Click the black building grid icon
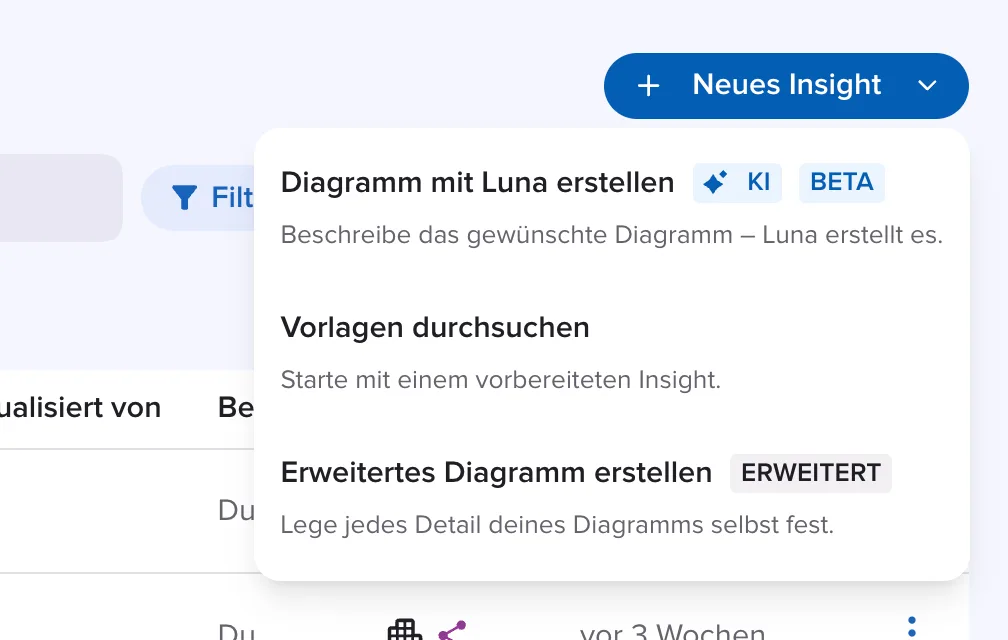The width and height of the screenshot is (1008, 640). (x=405, y=630)
